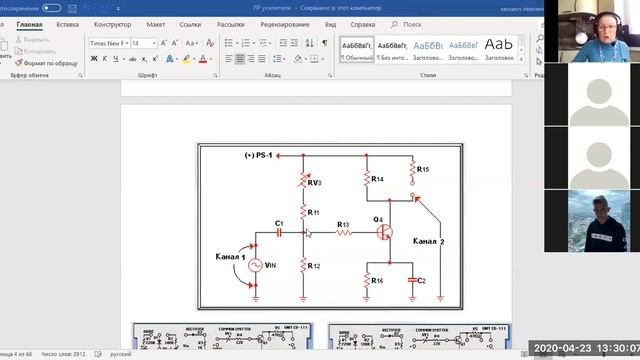This screenshot has width=640, height=360.
Task: Align text left icon
Action: pos(229,59)
